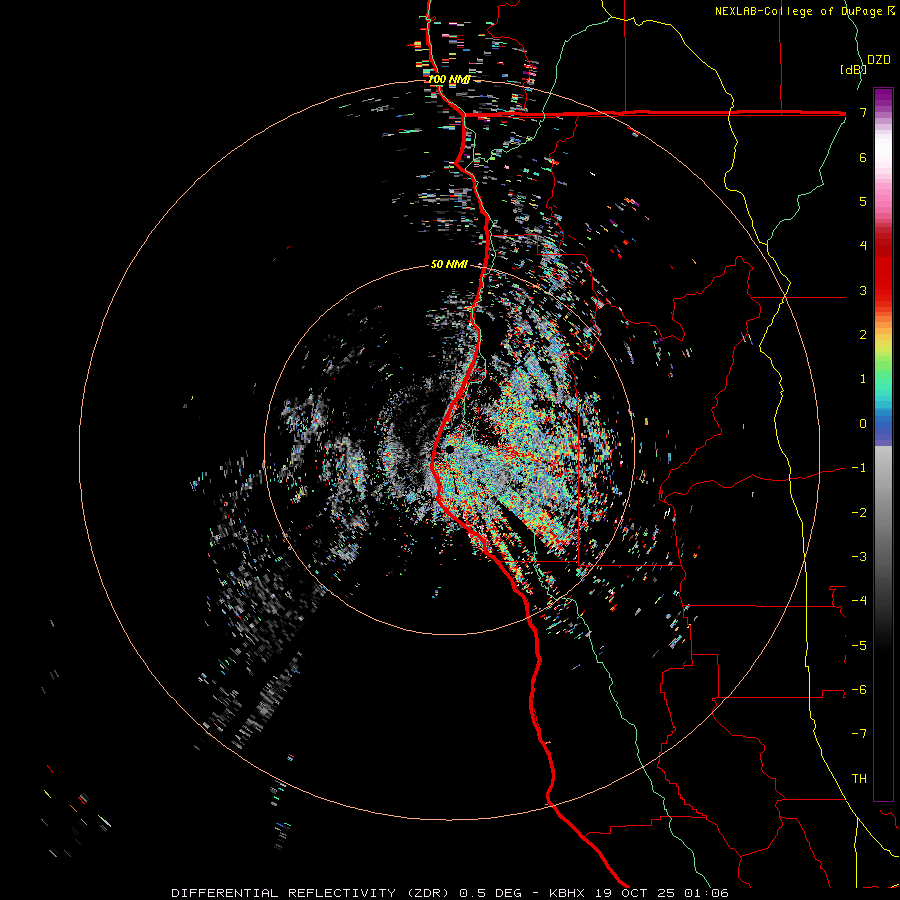Click the 5 dB scale value
The height and width of the screenshot is (900, 900).
coord(863,201)
